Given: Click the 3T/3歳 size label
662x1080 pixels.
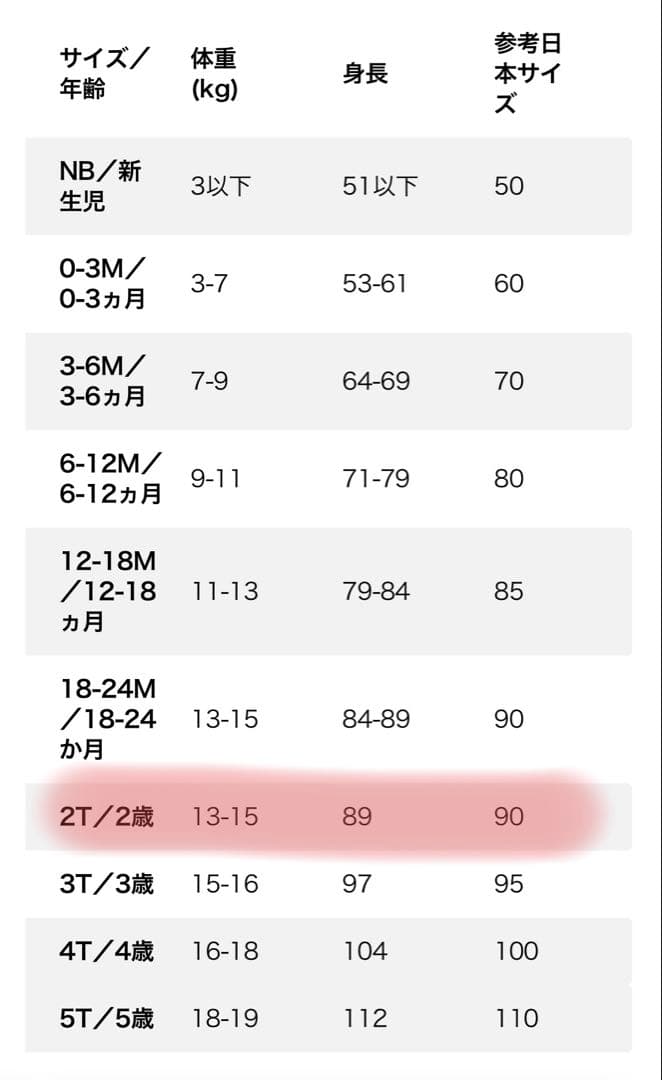Looking at the screenshot, I should (106, 884).
